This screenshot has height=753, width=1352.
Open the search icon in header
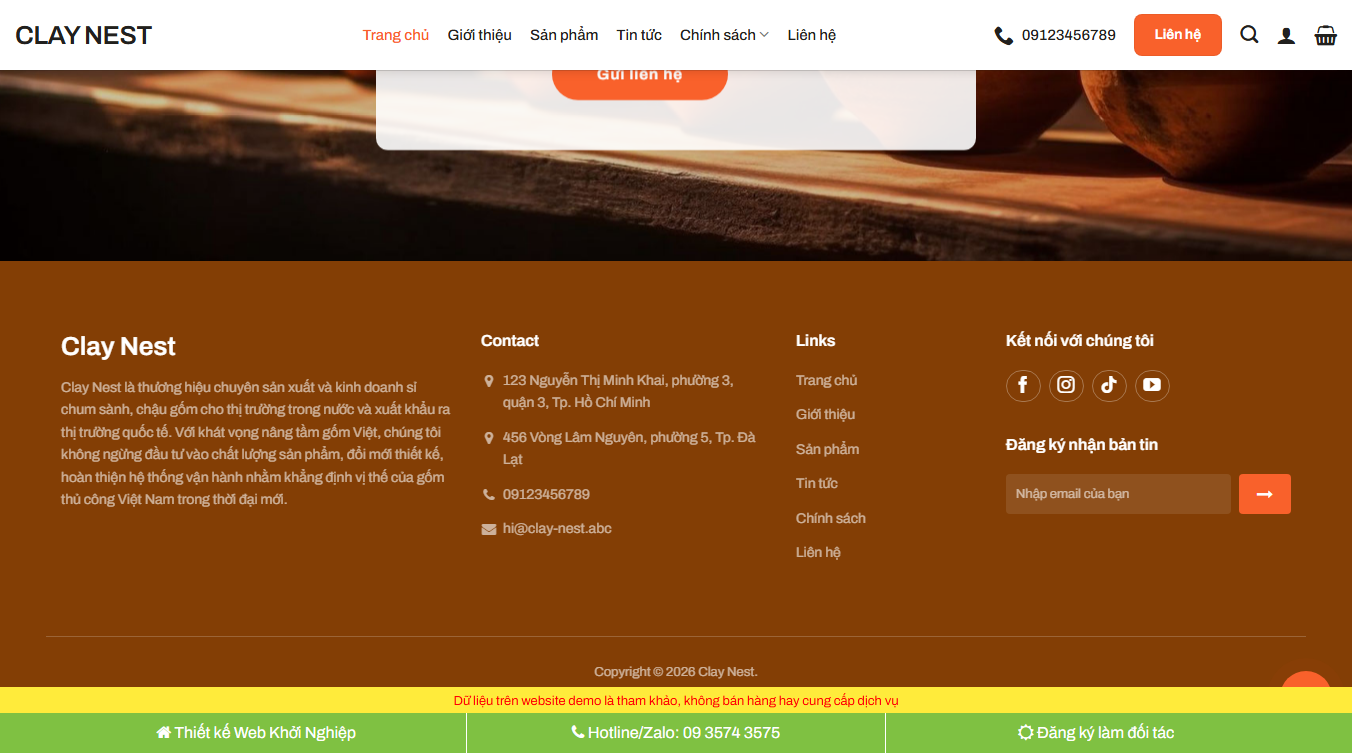(1249, 35)
